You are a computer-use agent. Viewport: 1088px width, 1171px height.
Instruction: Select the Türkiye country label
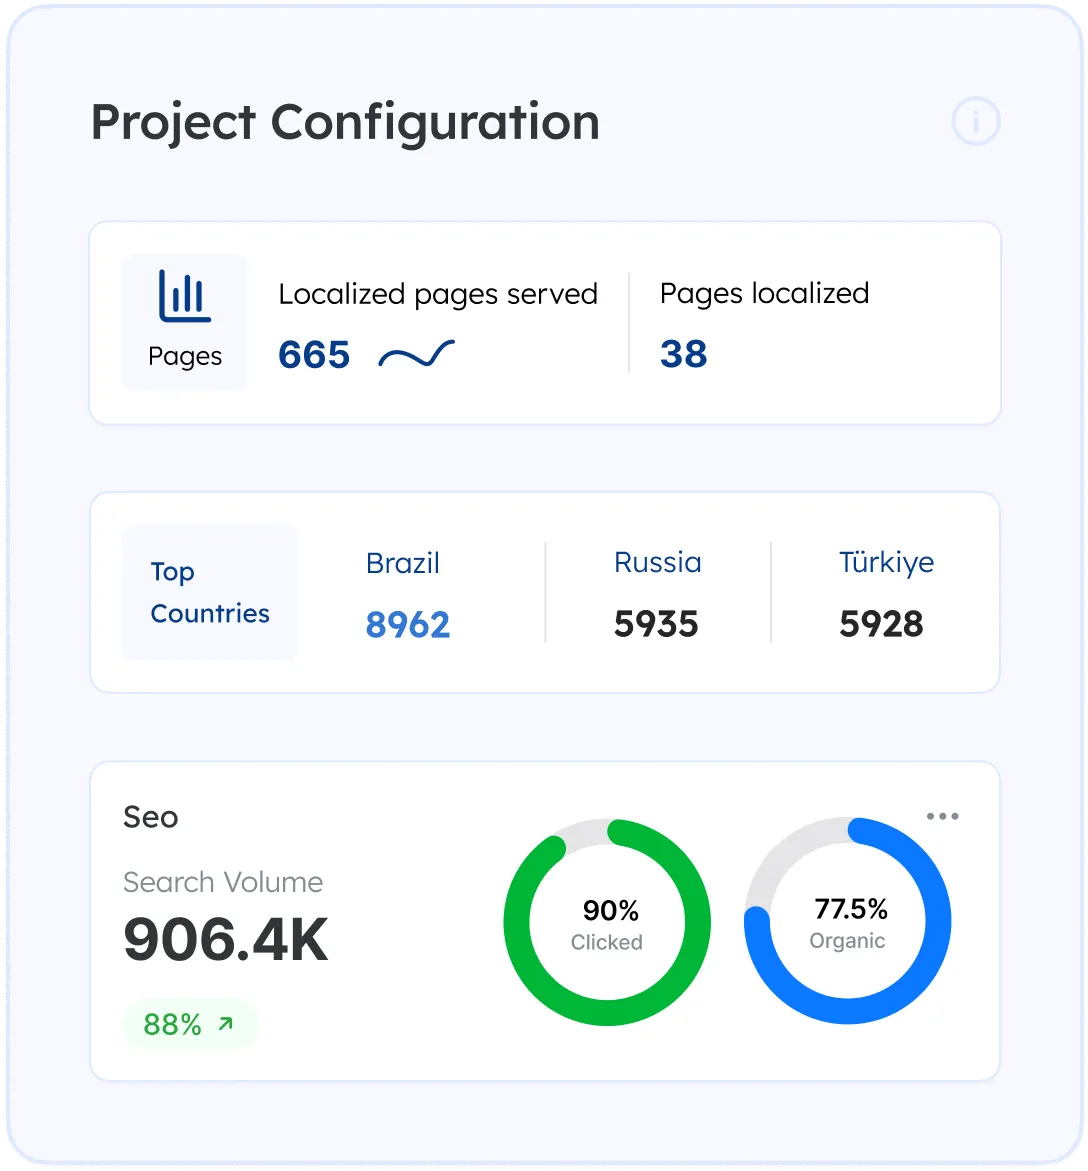(x=886, y=563)
